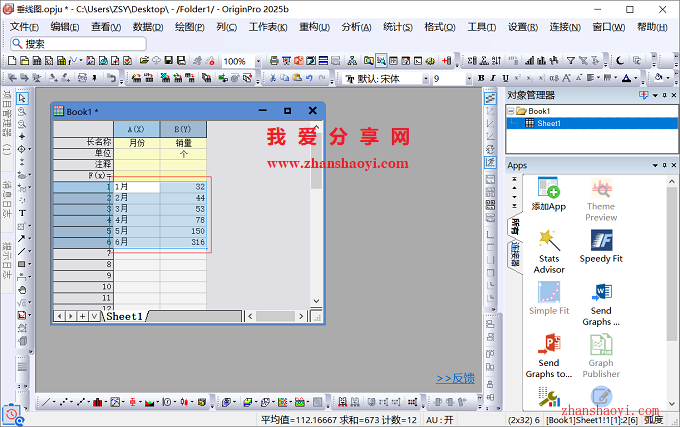Open the Apps panel options dropdown arrow
This screenshot has height=427, width=680.
pyautogui.click(x=655, y=165)
